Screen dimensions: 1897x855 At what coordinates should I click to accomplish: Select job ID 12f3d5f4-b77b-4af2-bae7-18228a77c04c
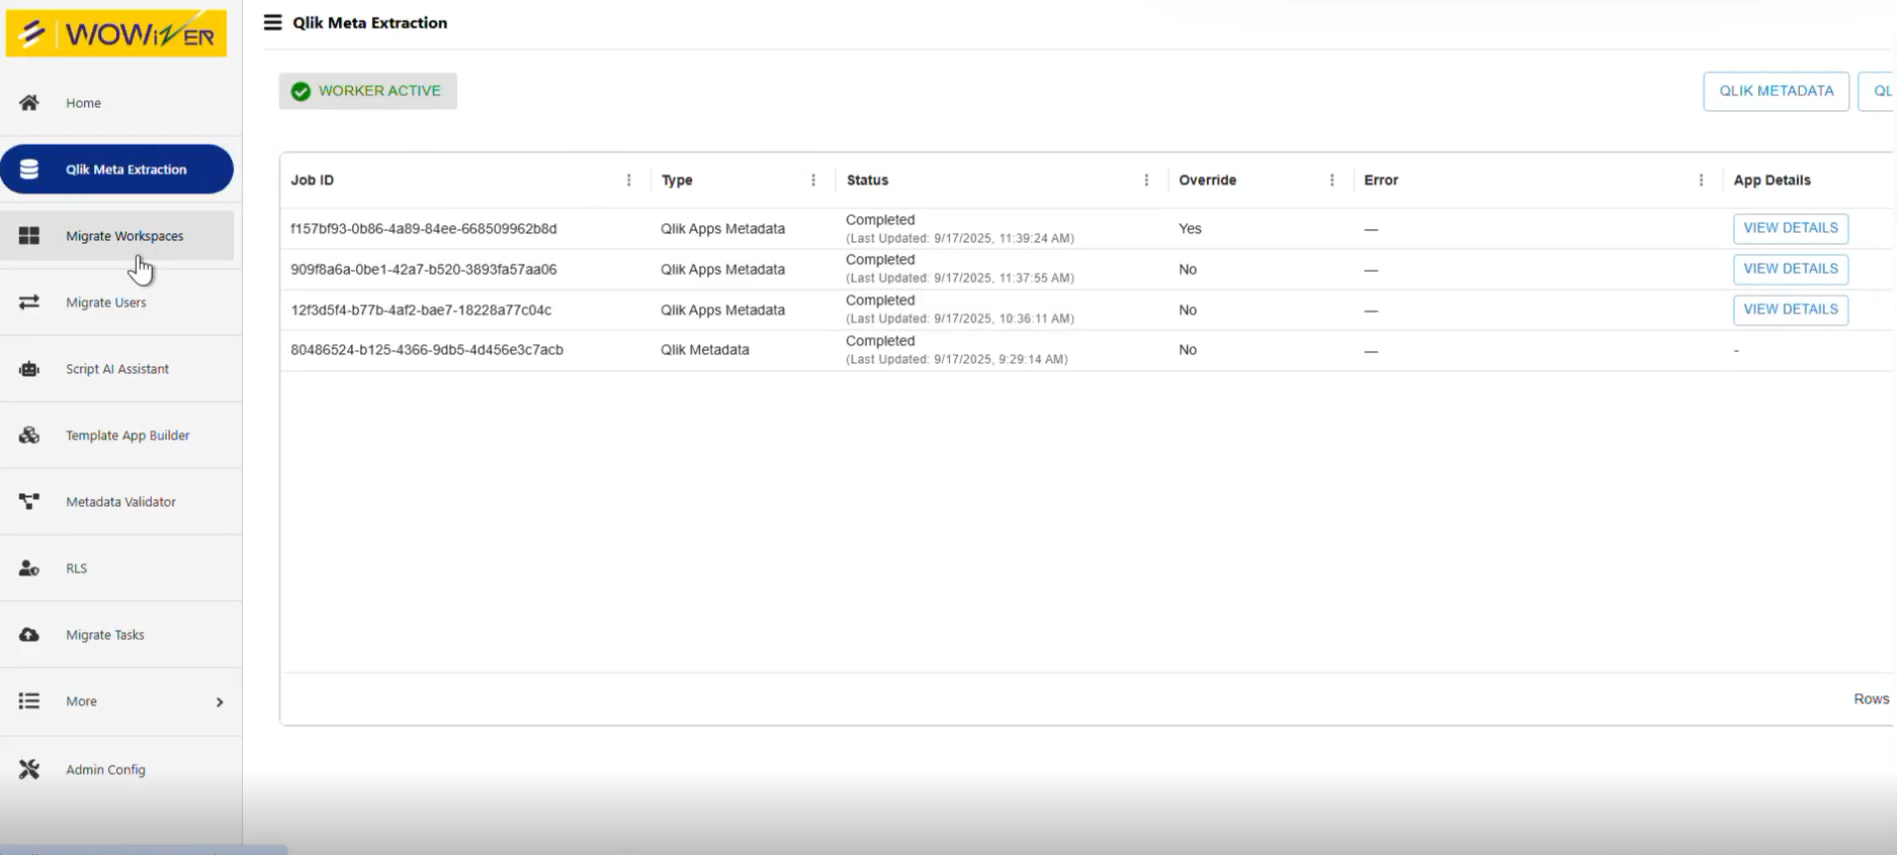tap(421, 310)
